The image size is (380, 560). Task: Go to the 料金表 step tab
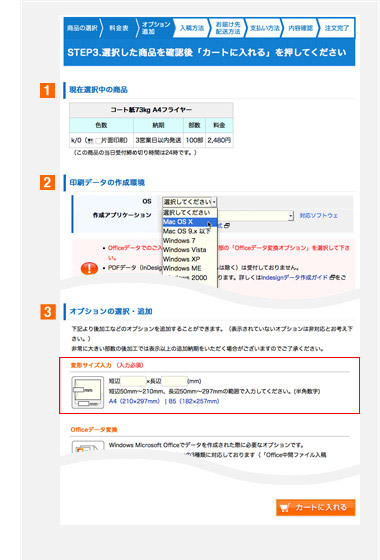[x=119, y=28]
